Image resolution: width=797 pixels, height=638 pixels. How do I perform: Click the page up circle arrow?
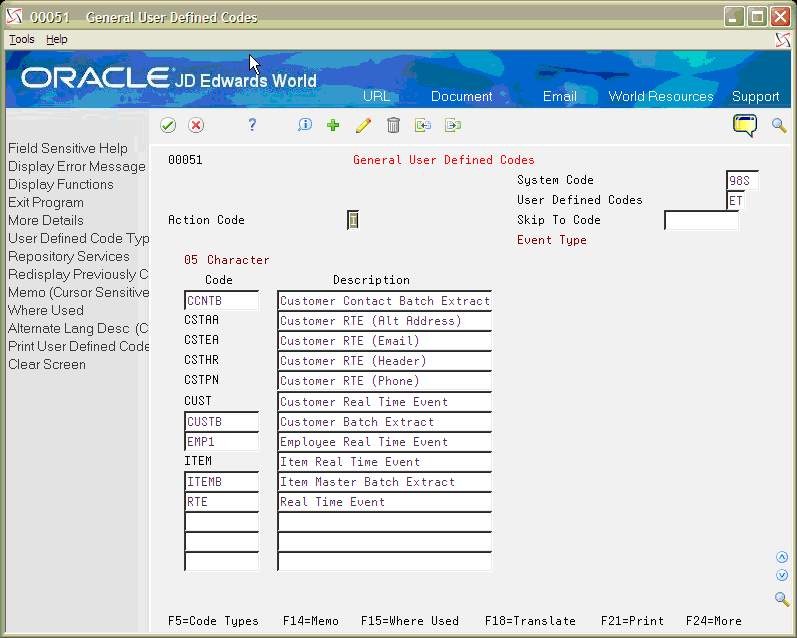782,557
